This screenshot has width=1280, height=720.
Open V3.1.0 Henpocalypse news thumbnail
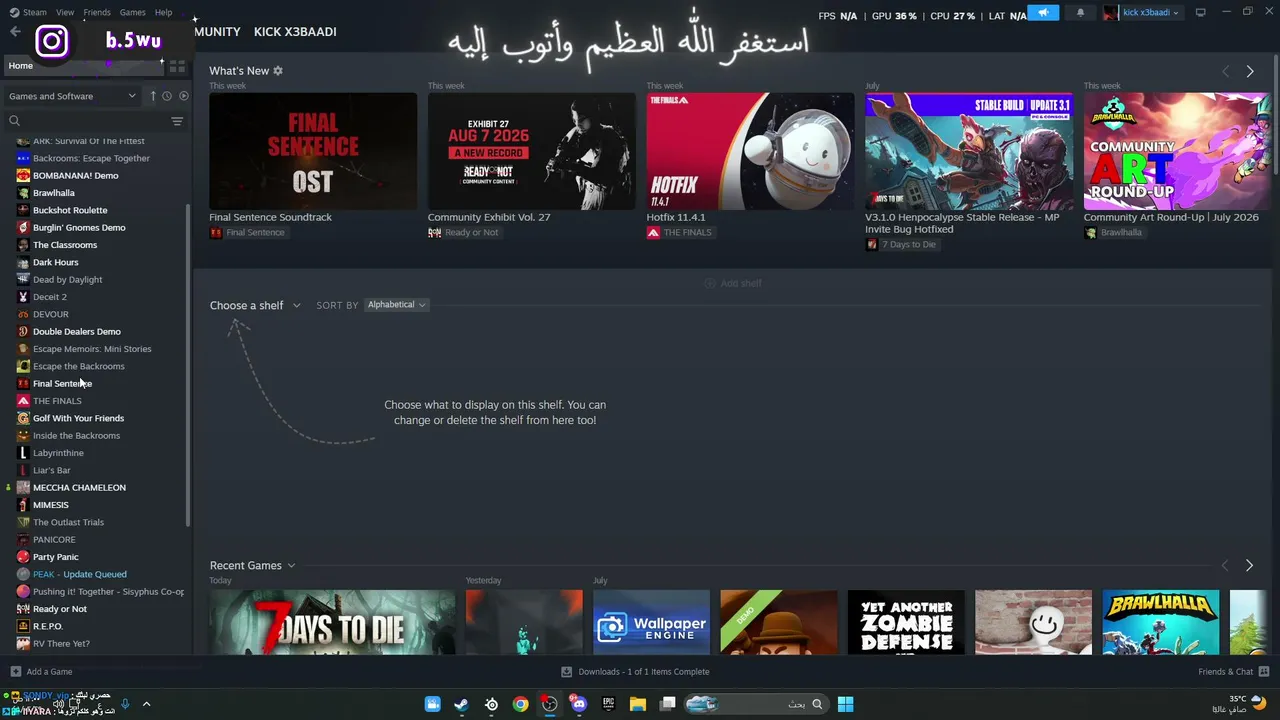[969, 151]
